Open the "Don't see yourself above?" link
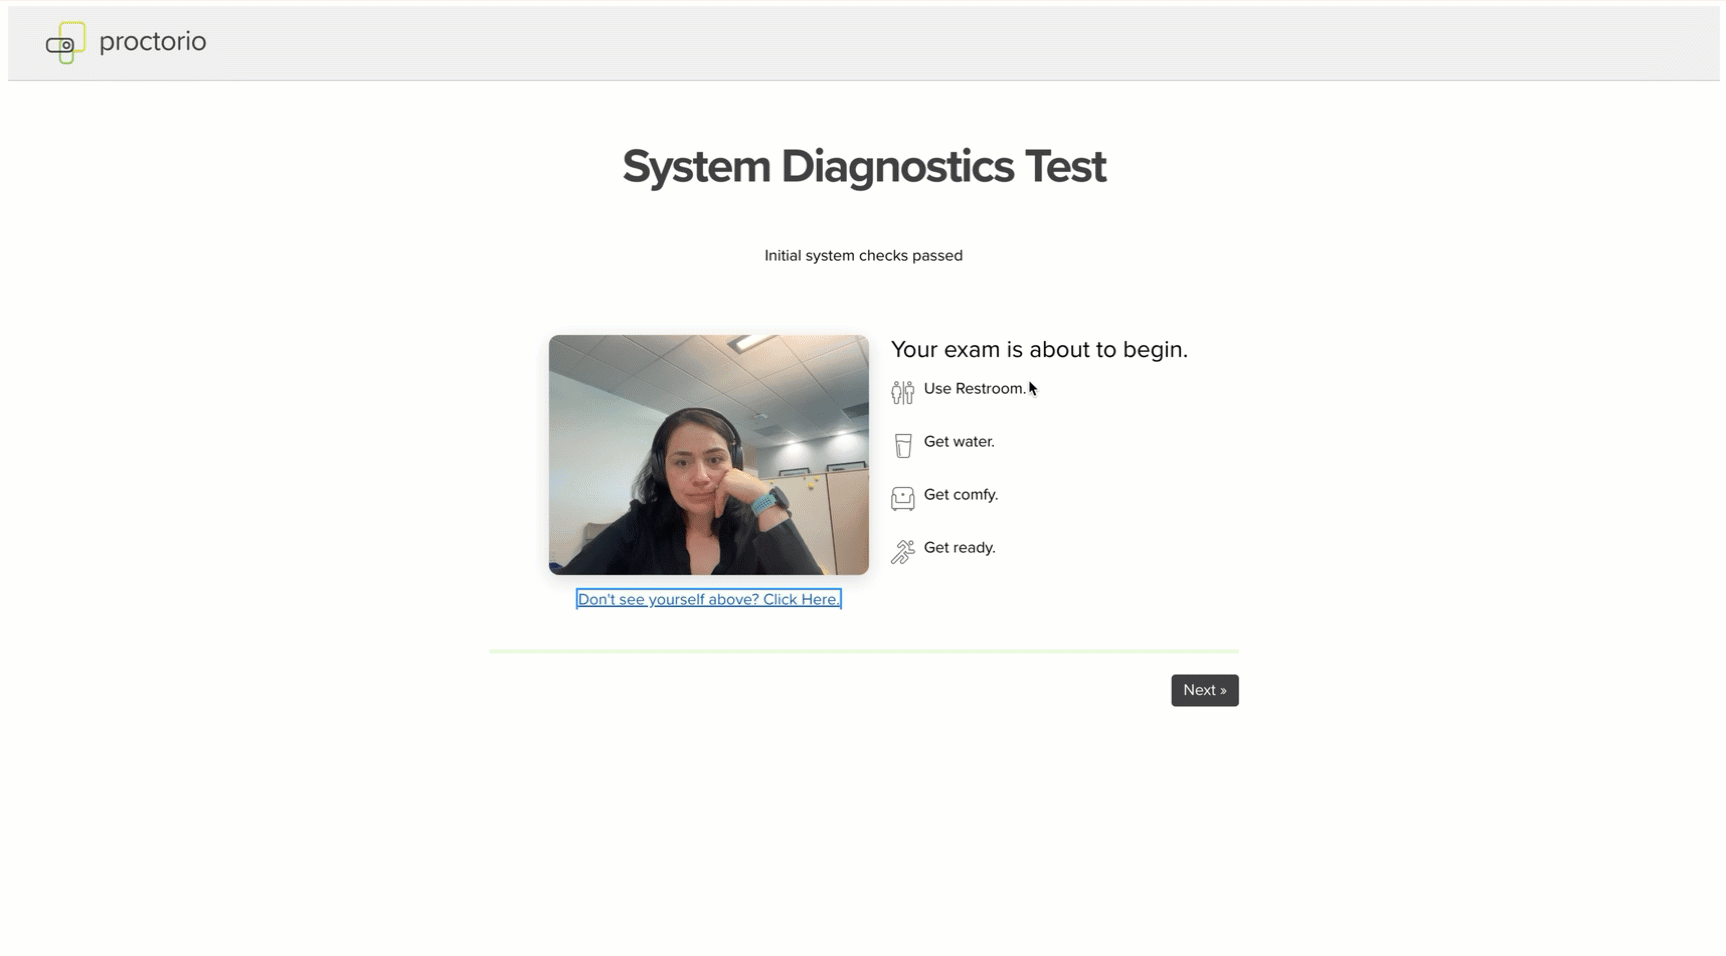Screen dimensions: 1726x956 tap(709, 599)
